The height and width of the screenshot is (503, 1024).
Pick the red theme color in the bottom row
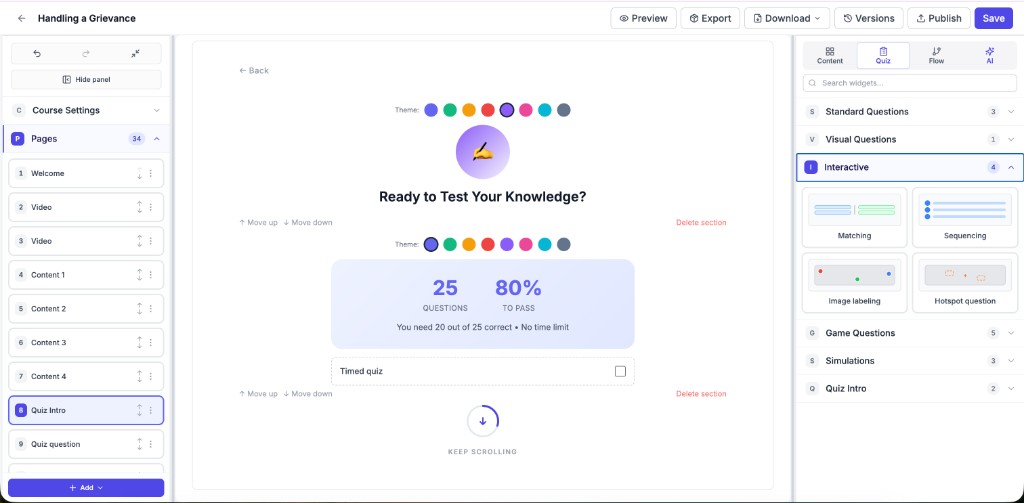[x=488, y=244]
